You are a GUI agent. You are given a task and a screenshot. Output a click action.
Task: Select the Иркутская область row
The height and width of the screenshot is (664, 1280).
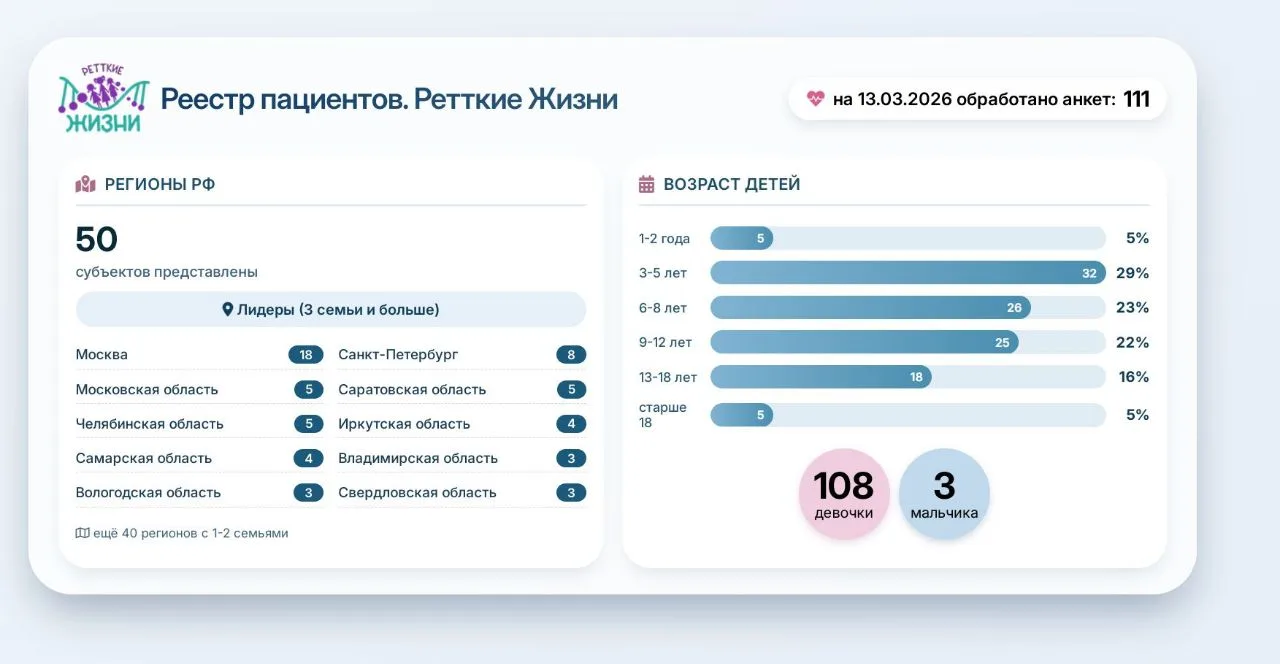click(462, 424)
